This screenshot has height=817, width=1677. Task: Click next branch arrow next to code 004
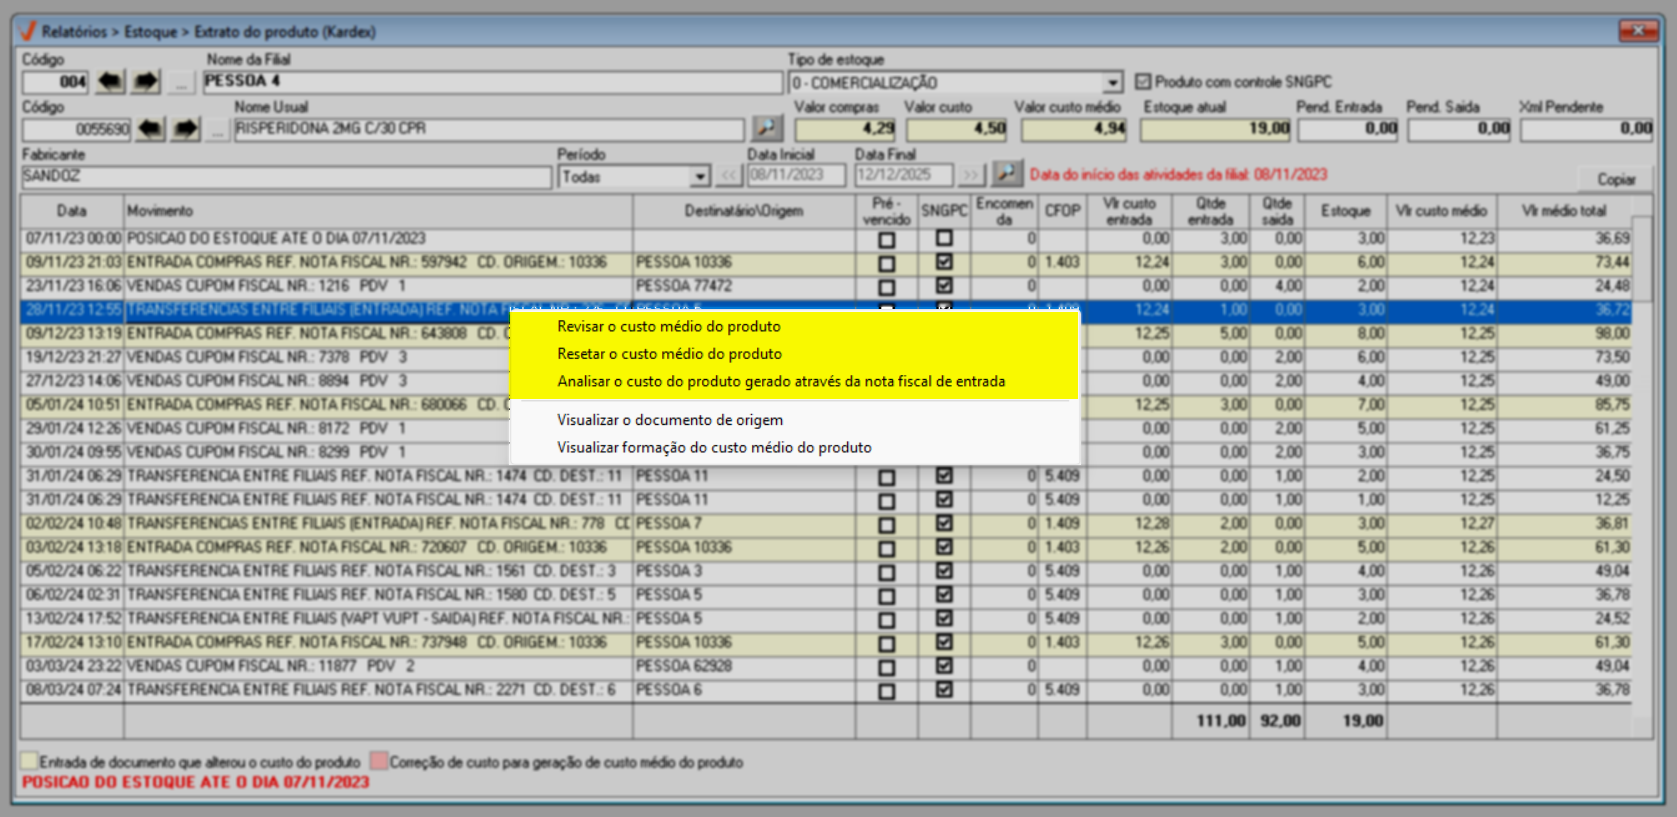pos(146,82)
